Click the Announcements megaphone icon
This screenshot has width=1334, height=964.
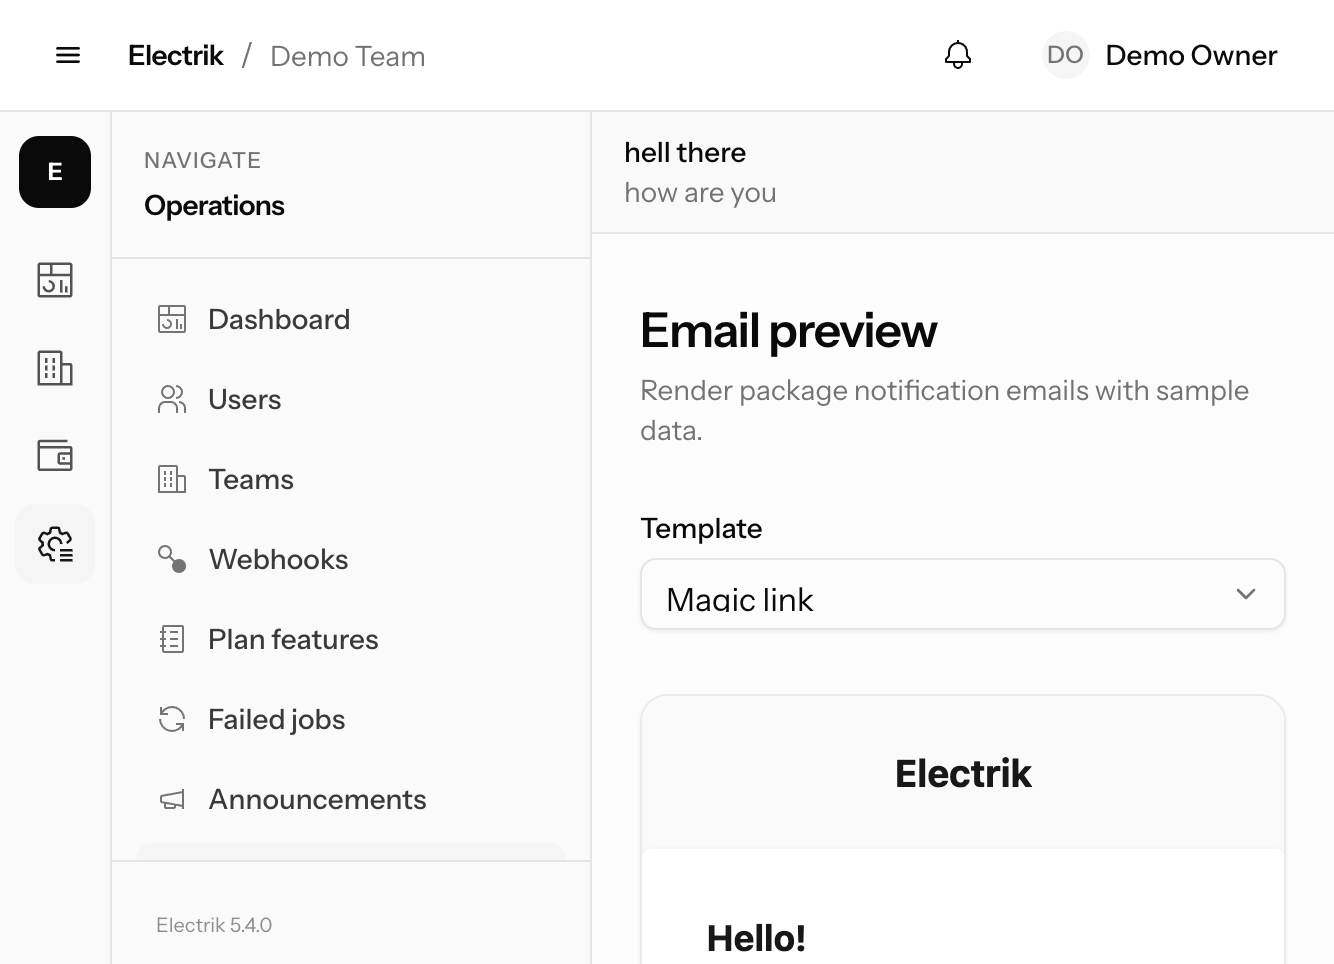point(172,799)
